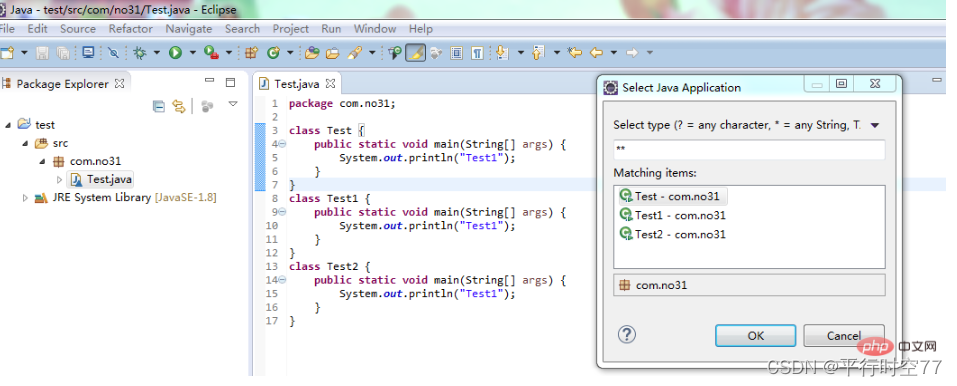Open the Window menu
Image resolution: width=957 pixels, height=386 pixels.
tap(375, 29)
